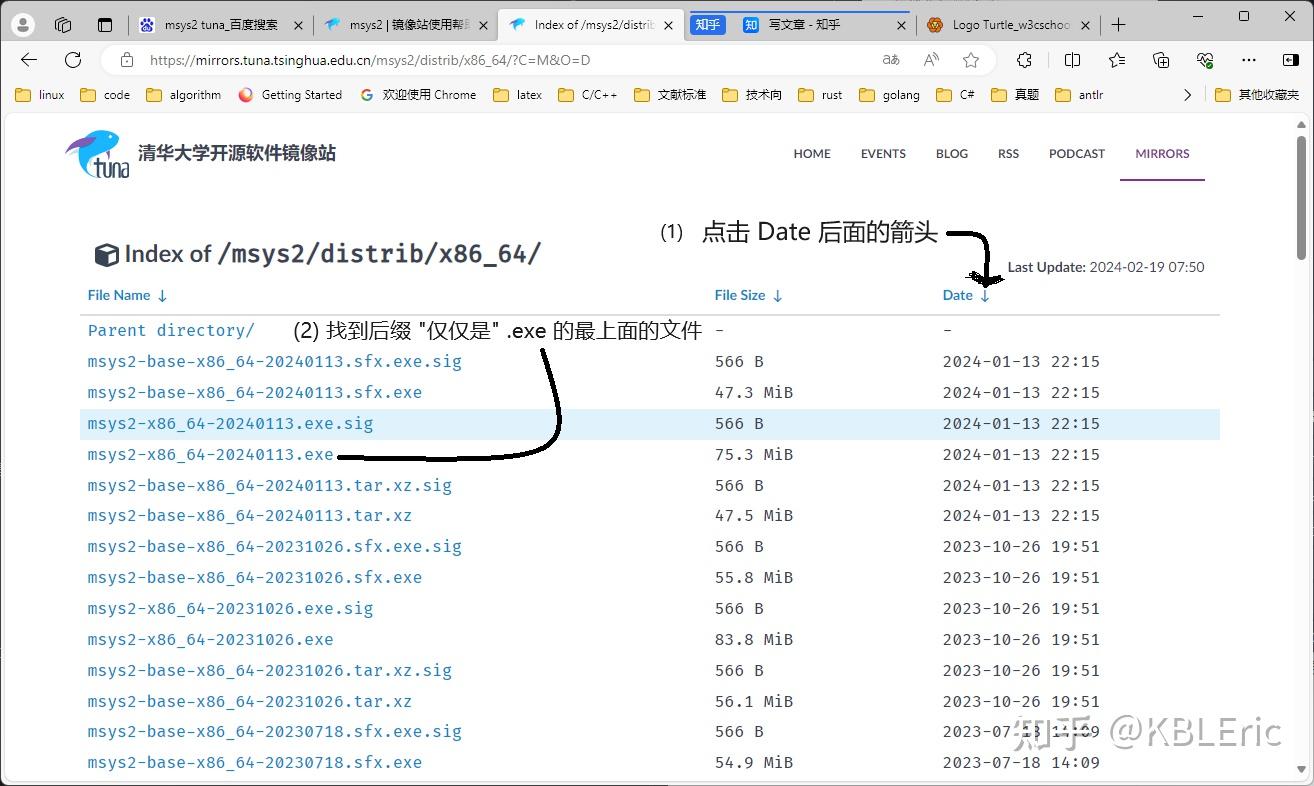Reload the page with refresh icon
This screenshot has width=1314, height=786.
click(x=72, y=59)
